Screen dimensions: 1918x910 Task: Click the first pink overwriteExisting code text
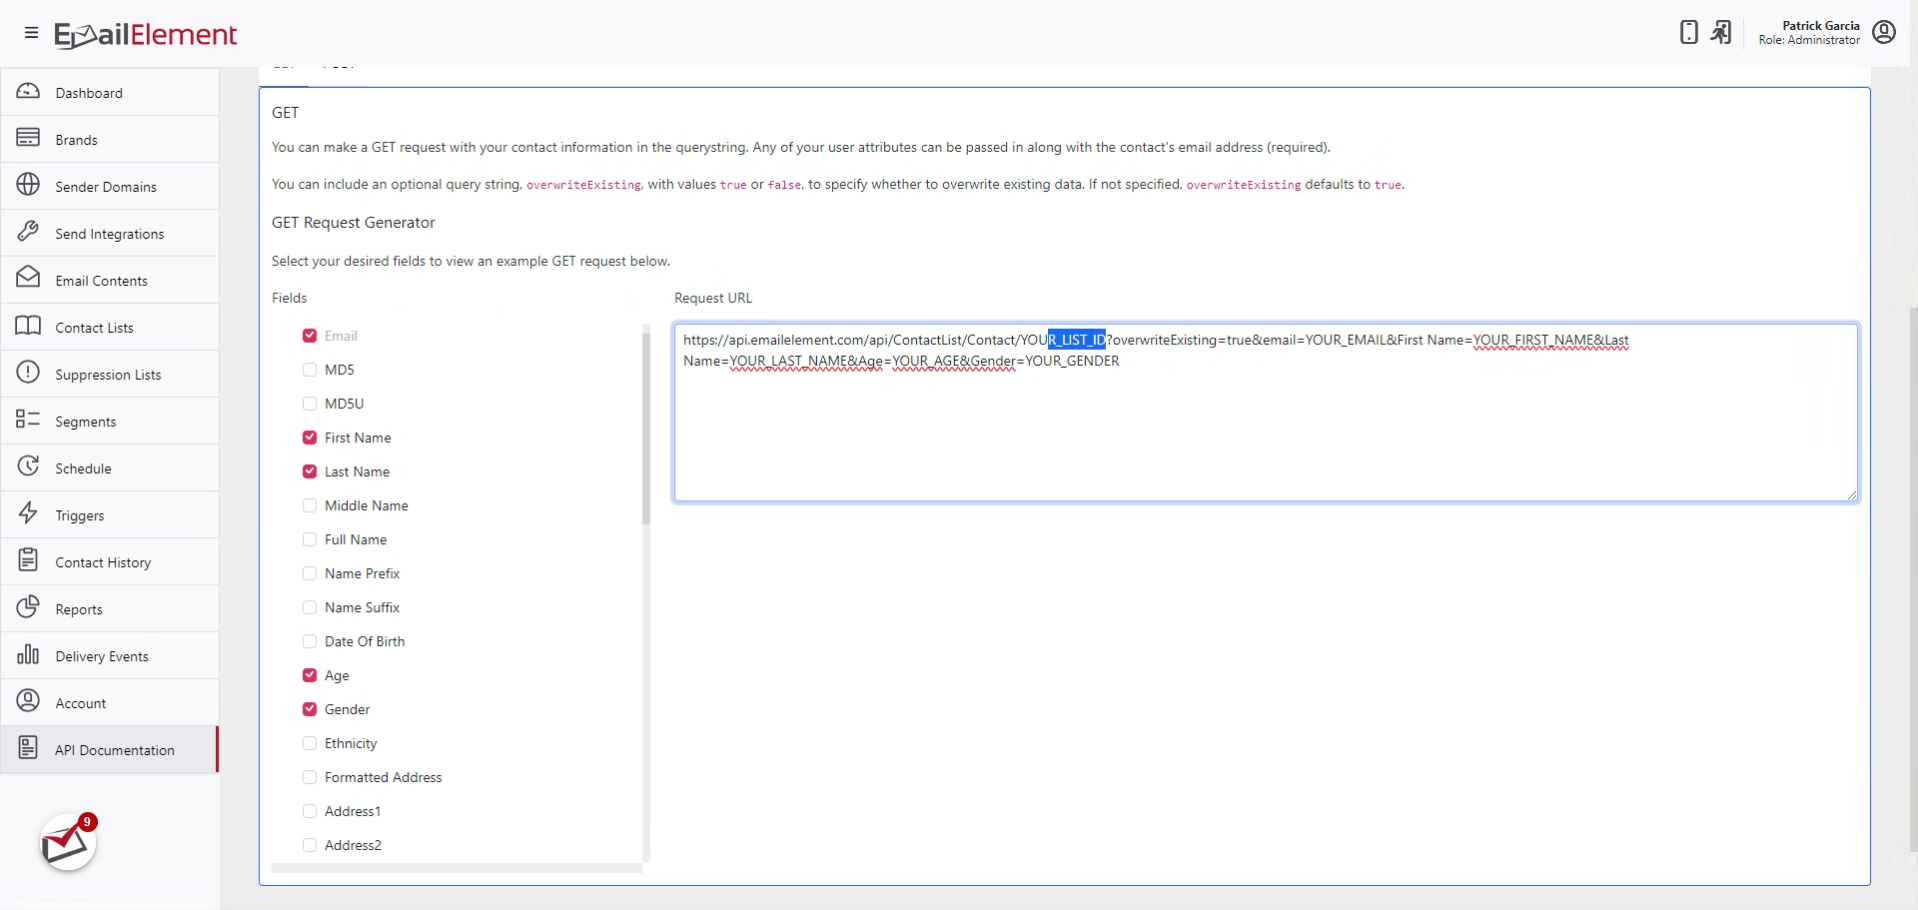(x=584, y=185)
